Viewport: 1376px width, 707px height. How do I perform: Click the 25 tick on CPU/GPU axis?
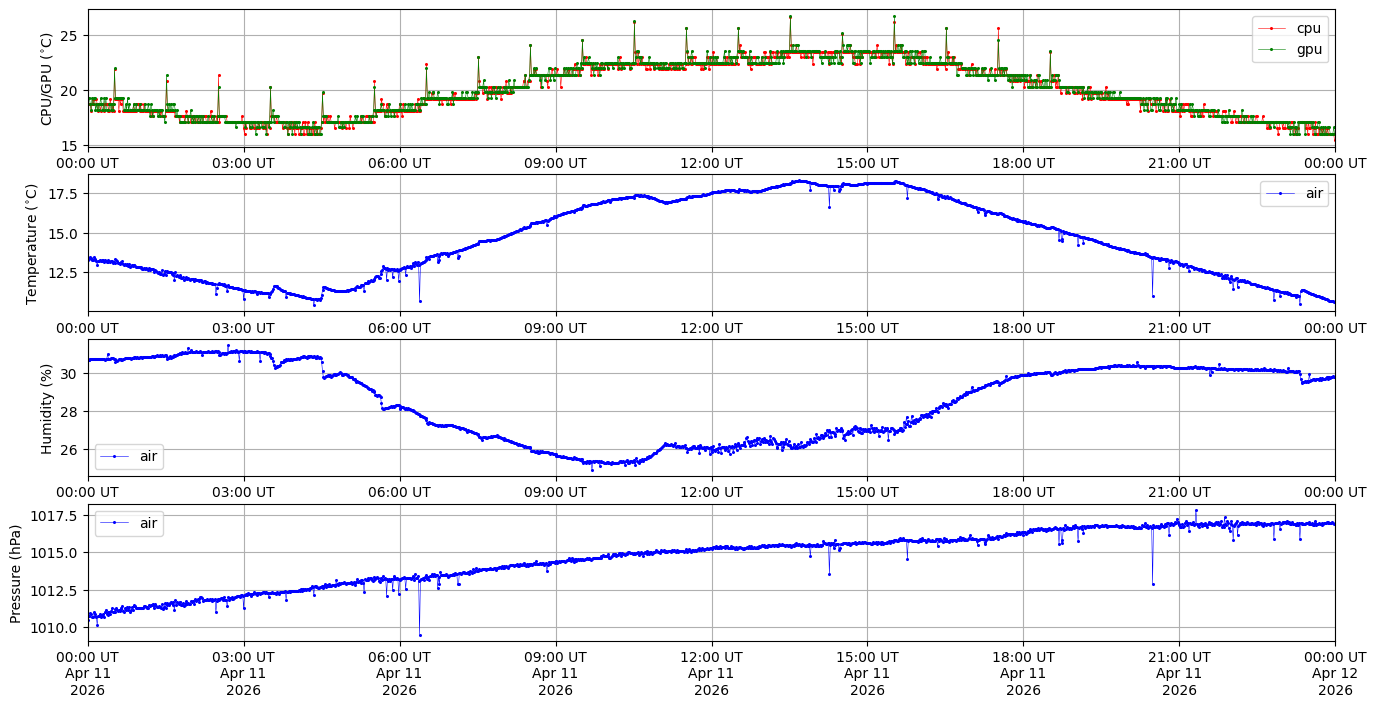click(71, 36)
